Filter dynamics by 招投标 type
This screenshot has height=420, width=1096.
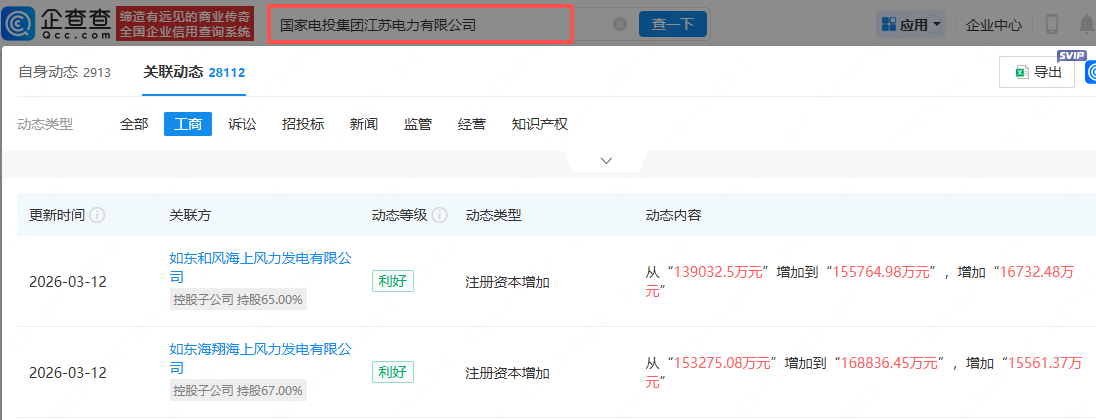tap(303, 124)
